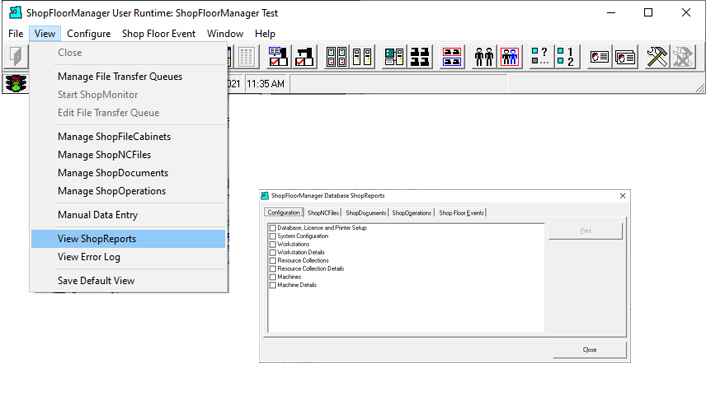
Task: Enable Resource Collection Details checkbox
Action: coord(272,269)
